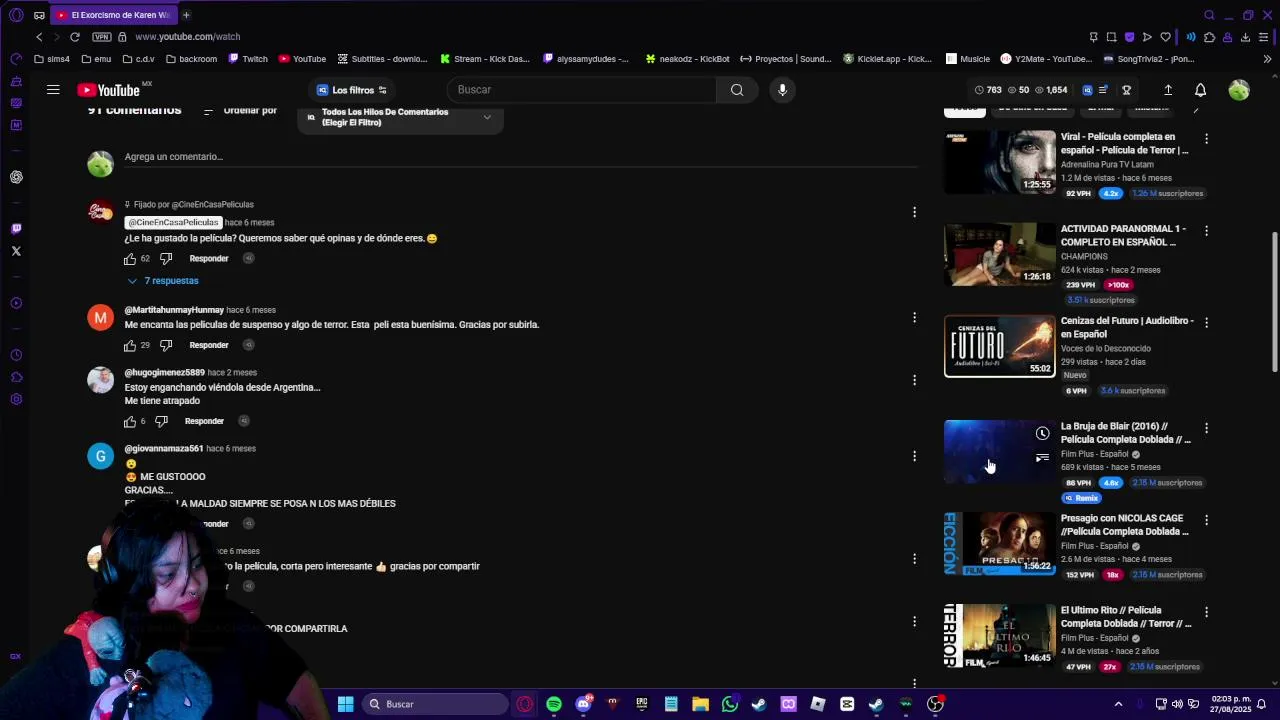Open options for Ceniza del Futuro video
This screenshot has width=1280, height=720.
point(1206,323)
